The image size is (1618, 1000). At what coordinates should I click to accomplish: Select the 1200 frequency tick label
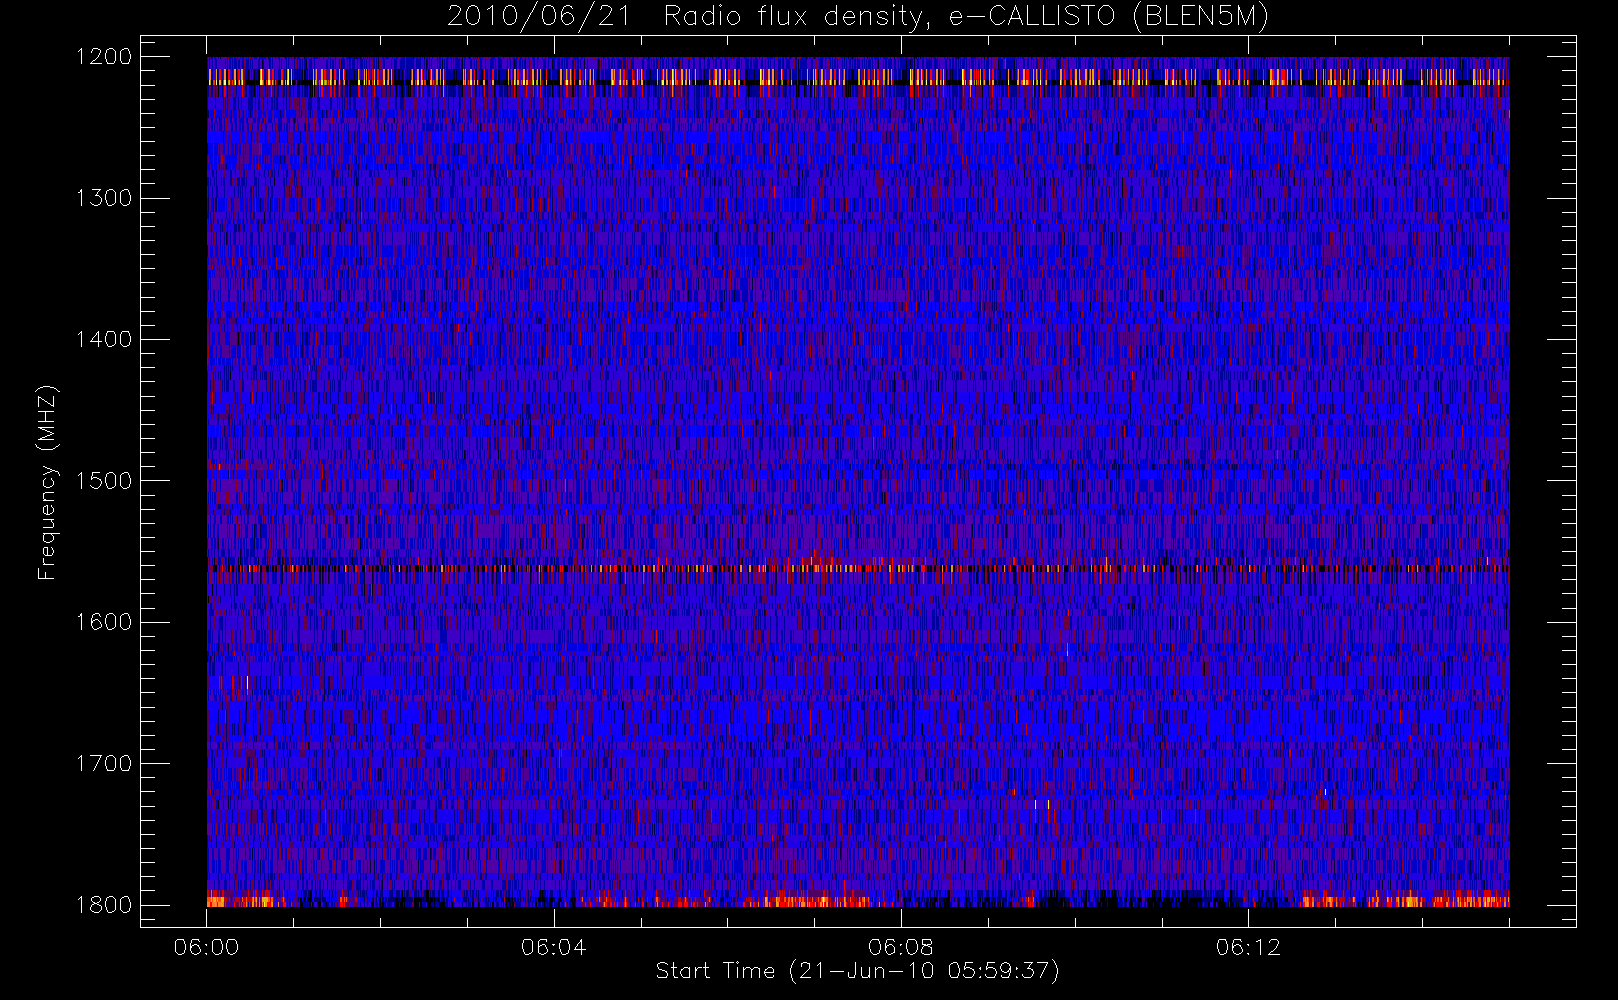click(104, 57)
